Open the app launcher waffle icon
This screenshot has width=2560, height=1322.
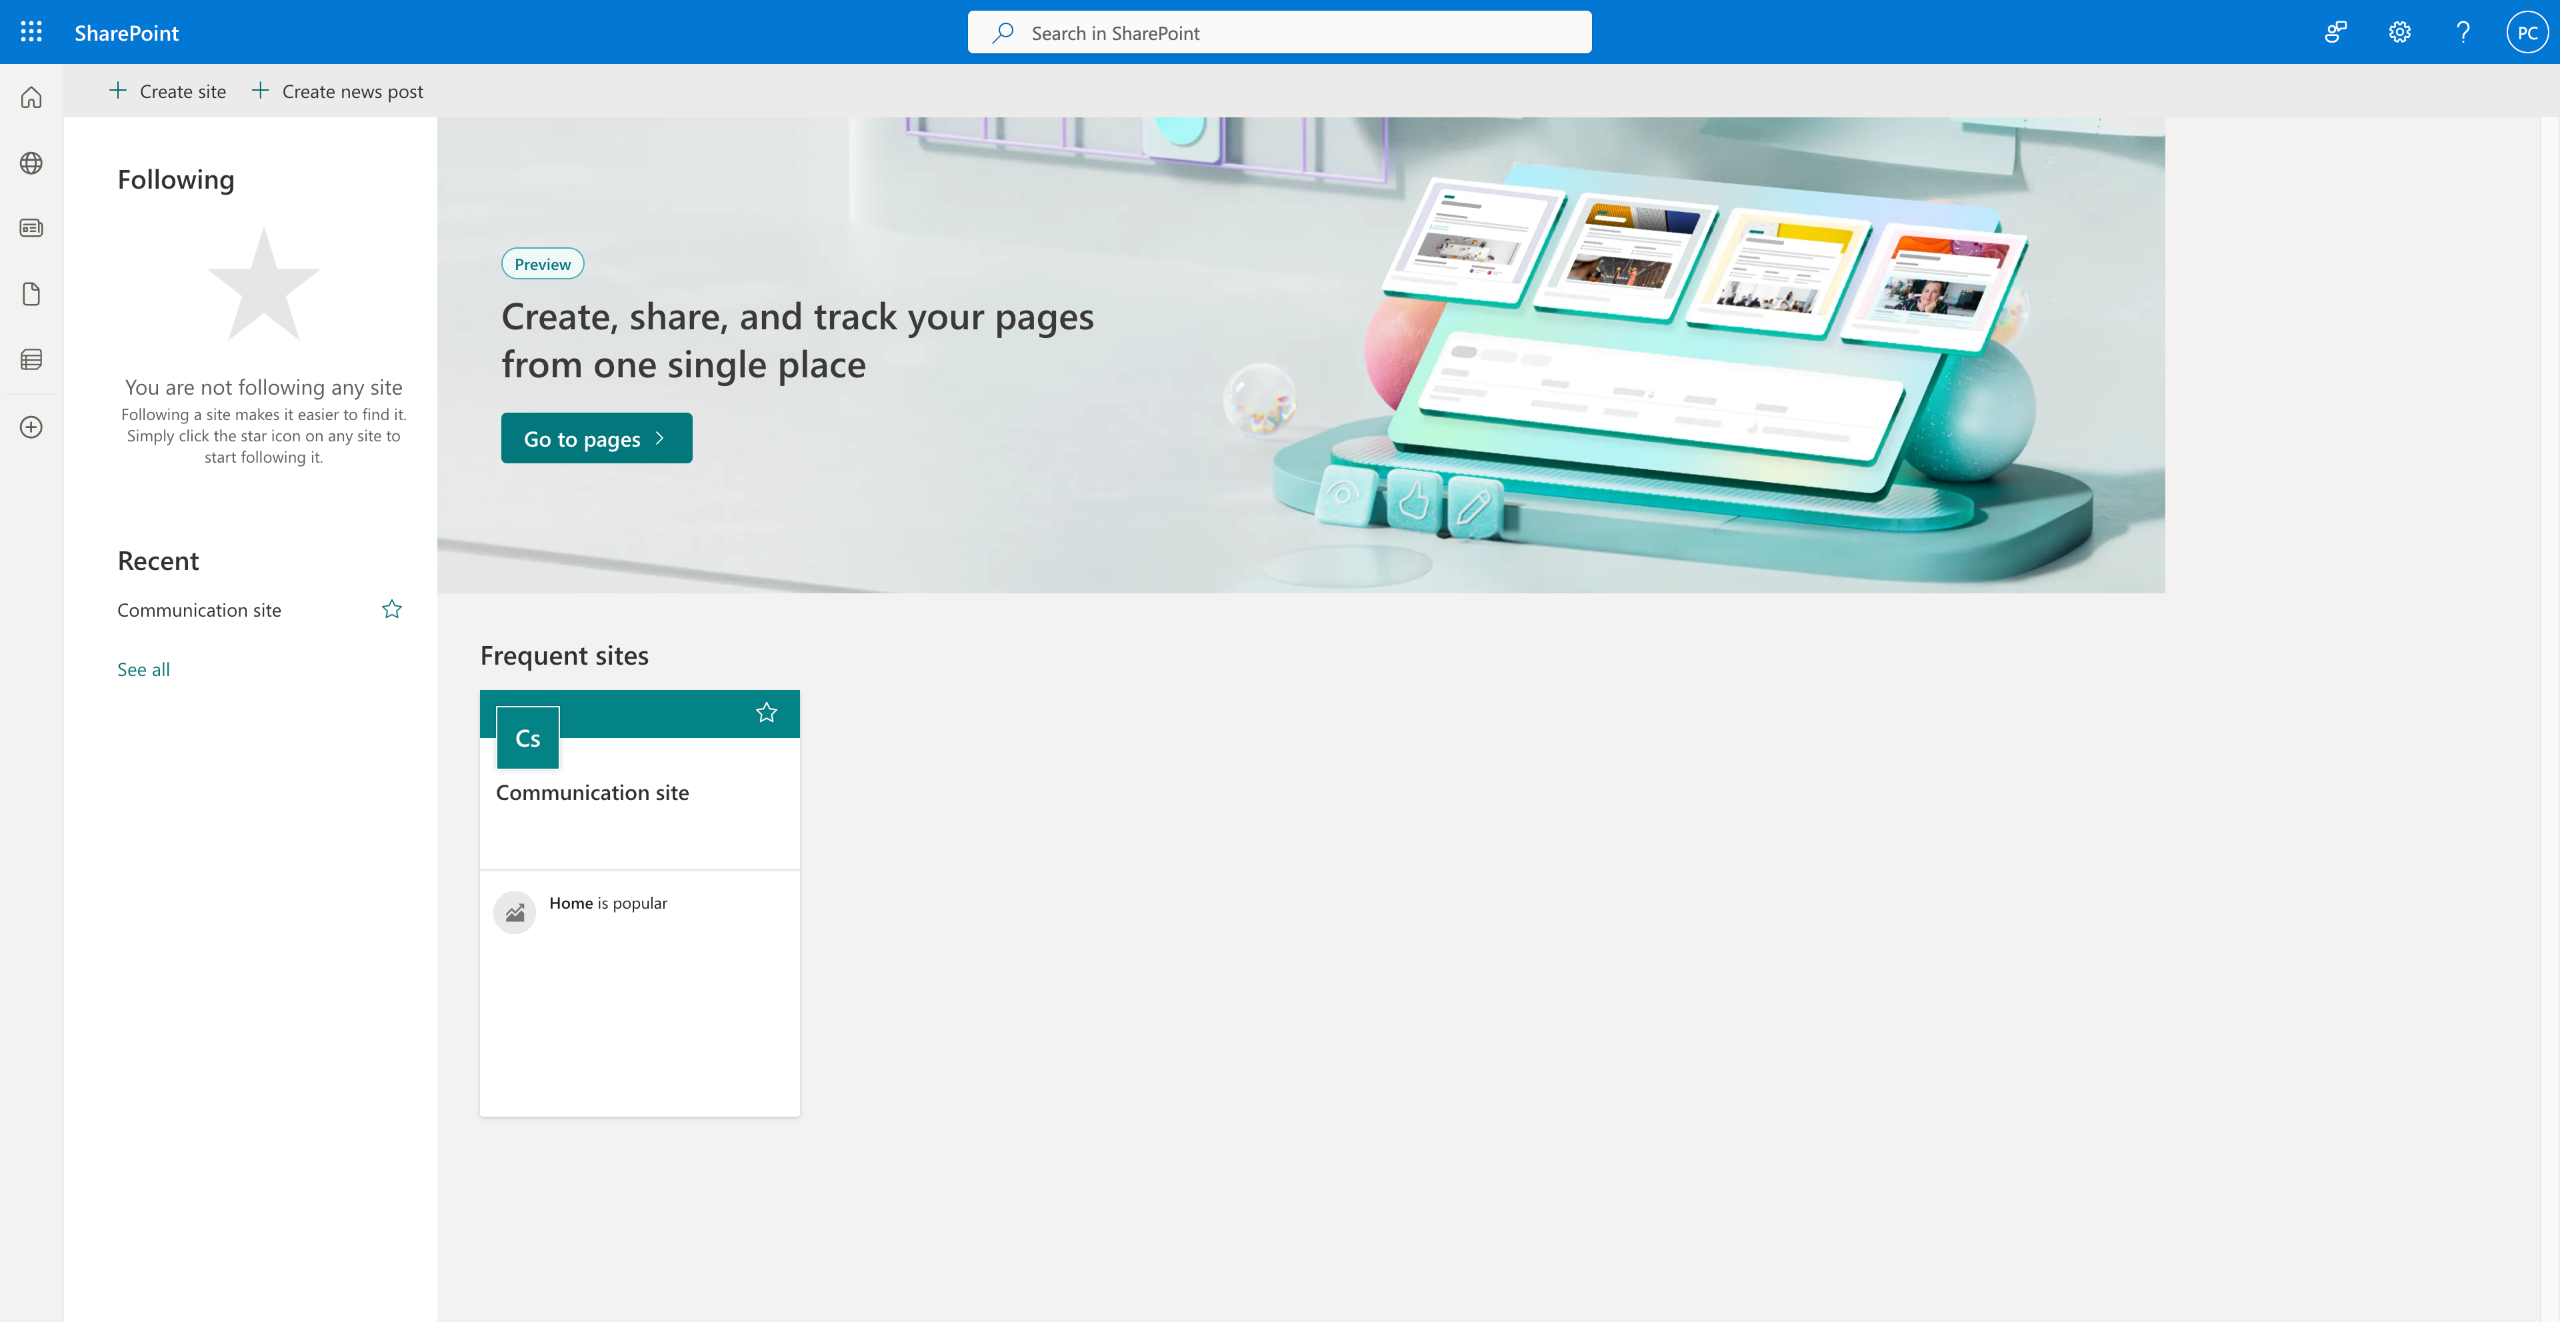click(x=31, y=32)
